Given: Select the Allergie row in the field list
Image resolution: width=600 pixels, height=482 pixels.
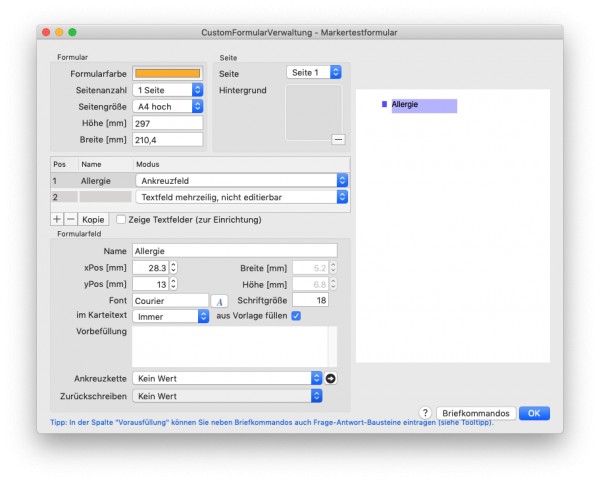Looking at the screenshot, I should pos(200,181).
